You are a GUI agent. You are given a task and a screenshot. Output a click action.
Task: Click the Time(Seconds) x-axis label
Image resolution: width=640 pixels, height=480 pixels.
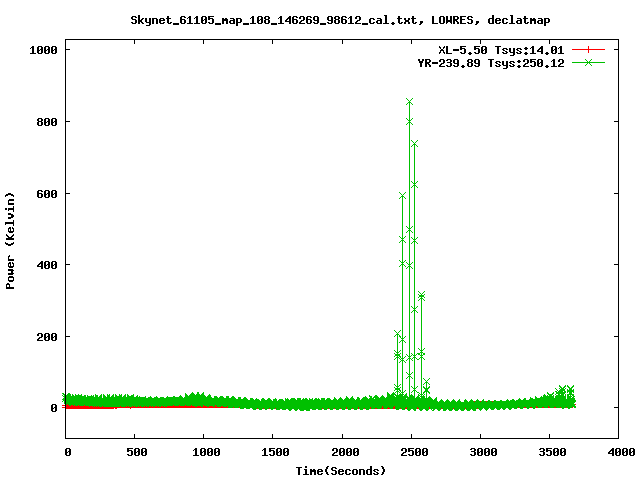click(340, 470)
